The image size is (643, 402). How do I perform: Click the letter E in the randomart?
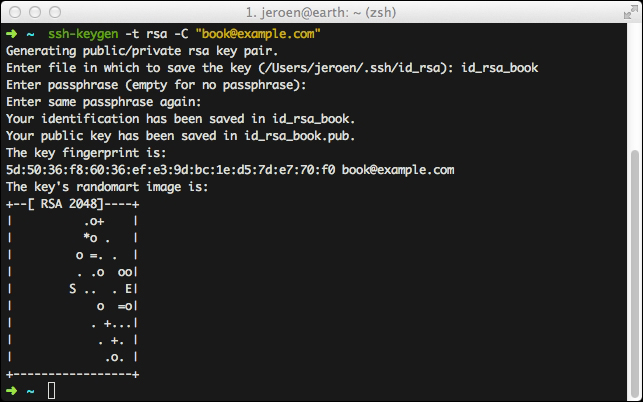pyautogui.click(x=128, y=288)
